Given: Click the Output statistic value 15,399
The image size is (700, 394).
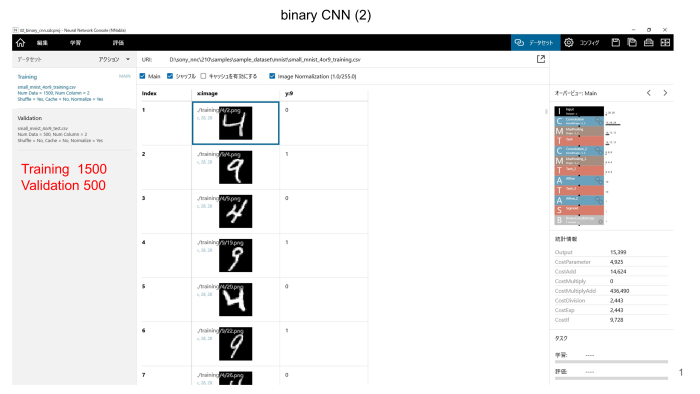Looking at the screenshot, I should (618, 252).
